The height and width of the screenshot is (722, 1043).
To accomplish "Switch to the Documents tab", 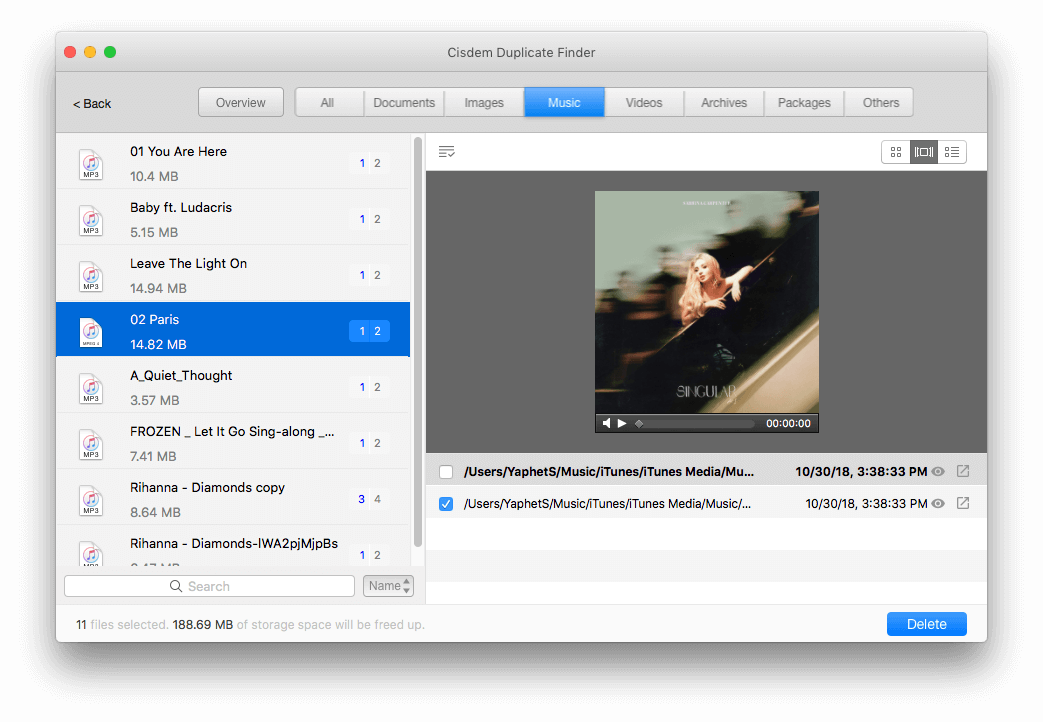I will coord(404,102).
